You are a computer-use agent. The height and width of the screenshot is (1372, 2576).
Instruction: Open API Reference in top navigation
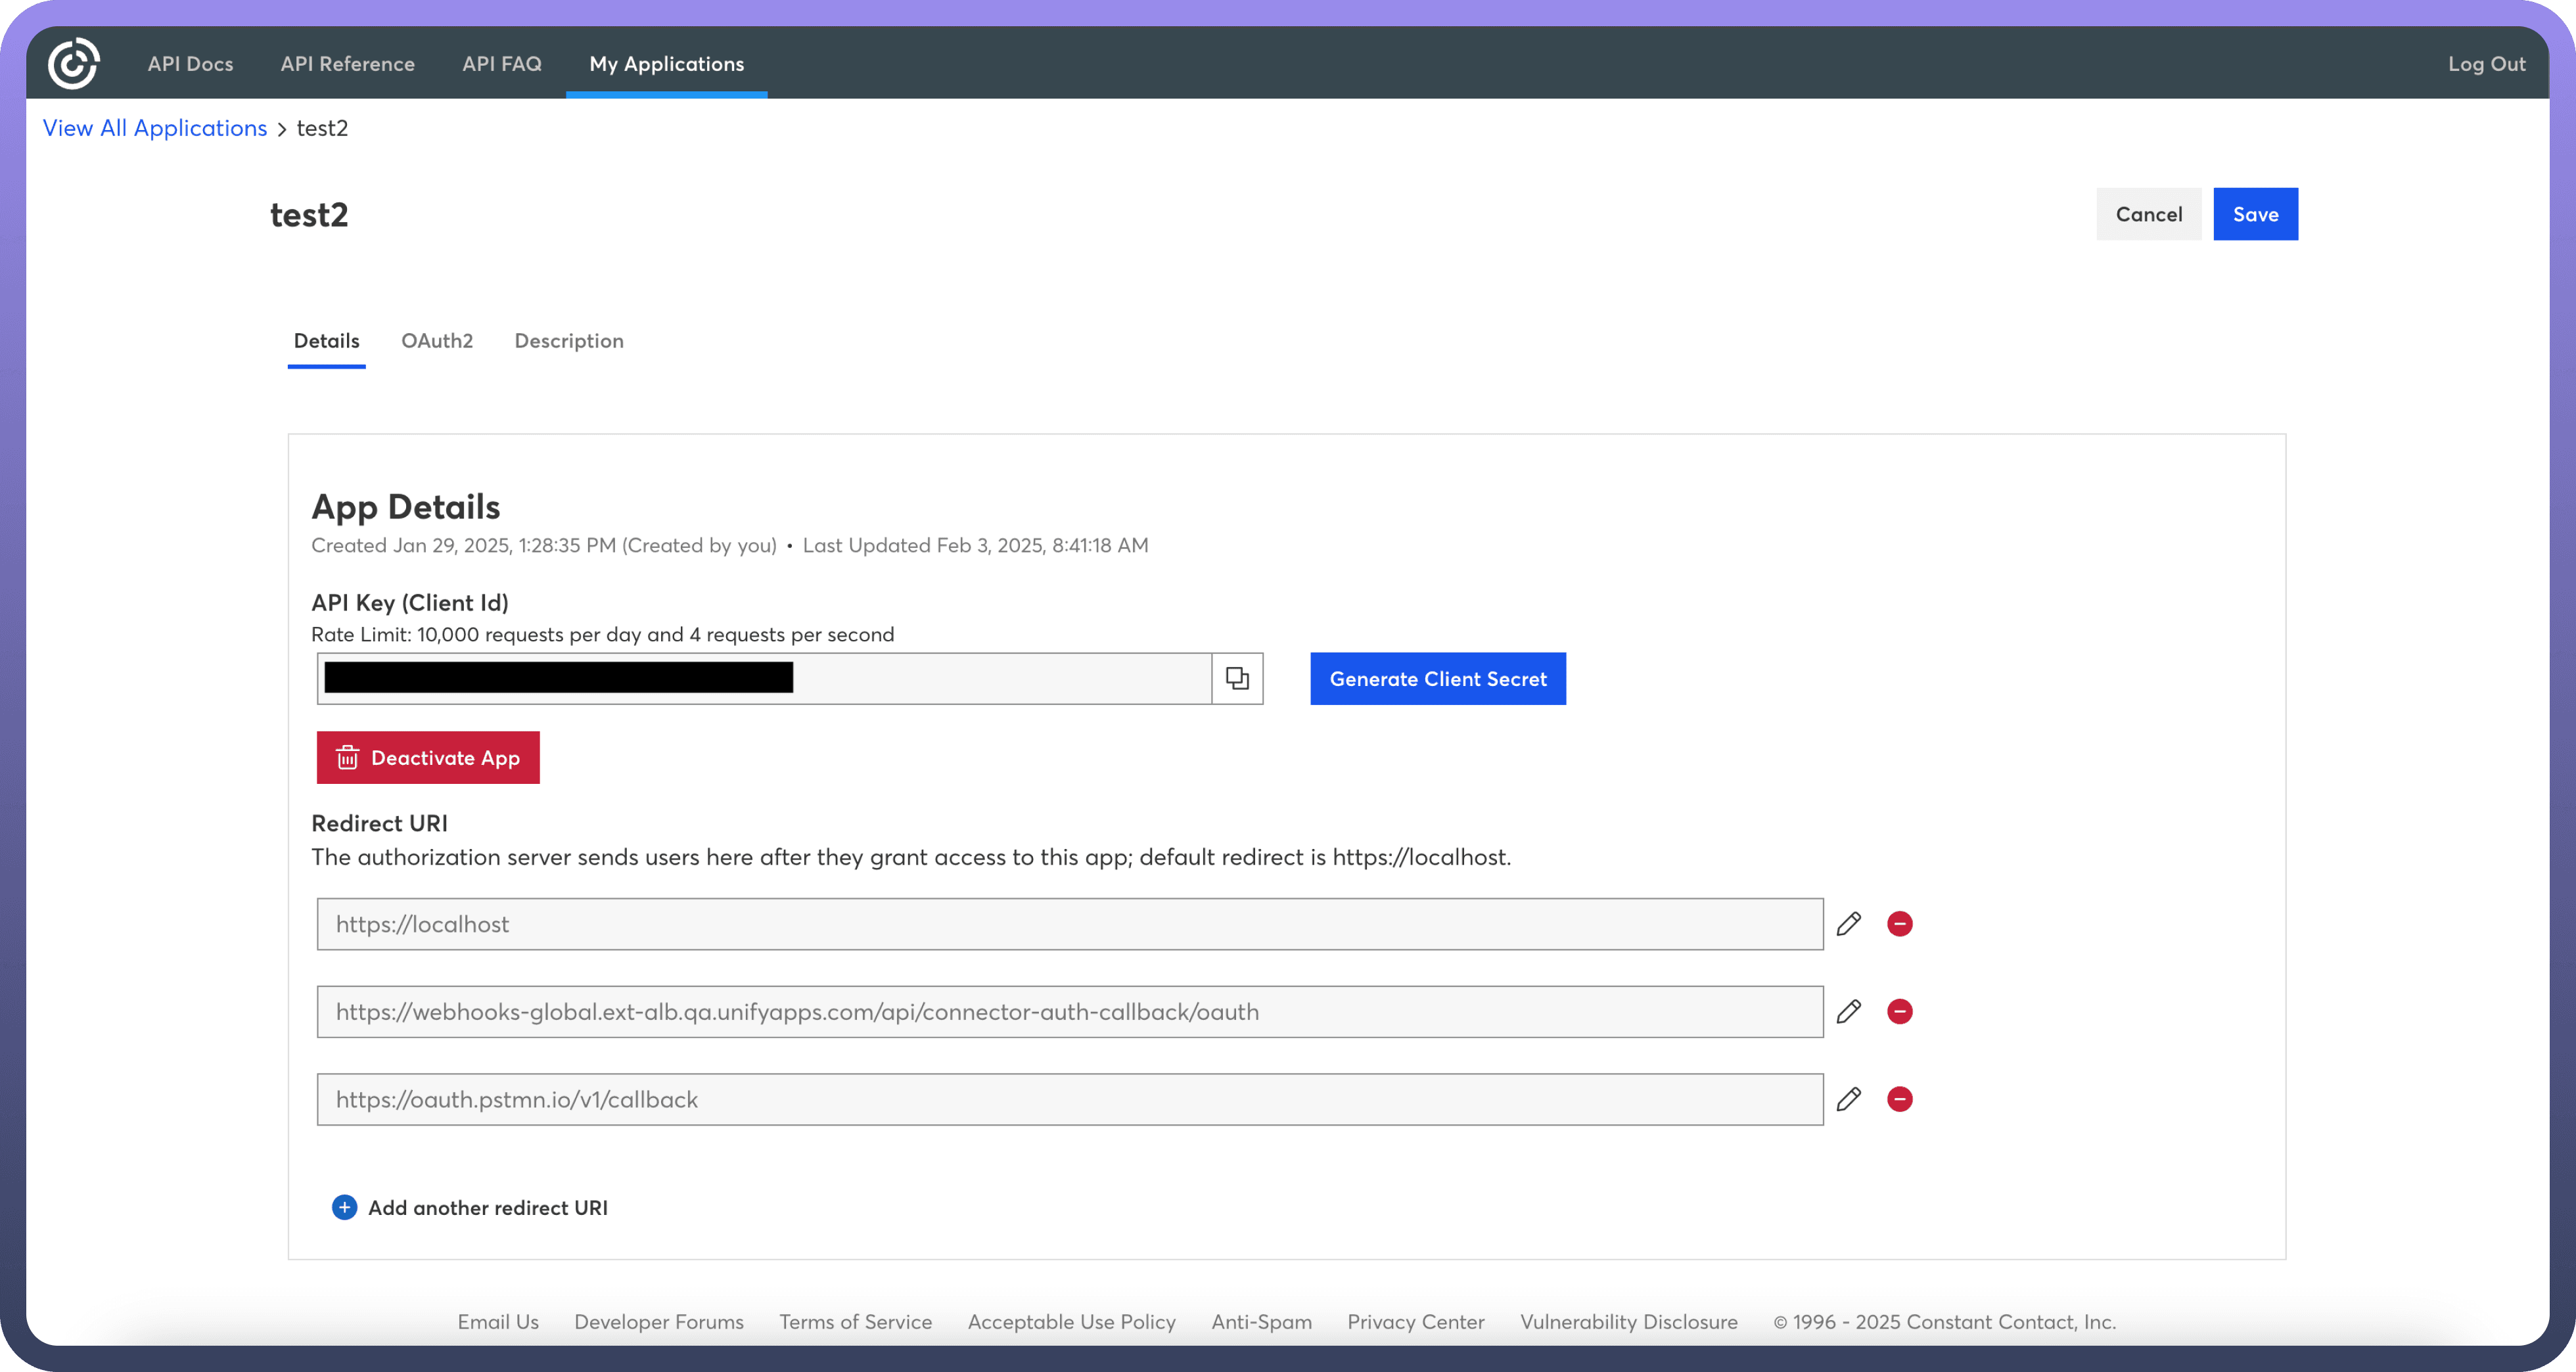347,64
